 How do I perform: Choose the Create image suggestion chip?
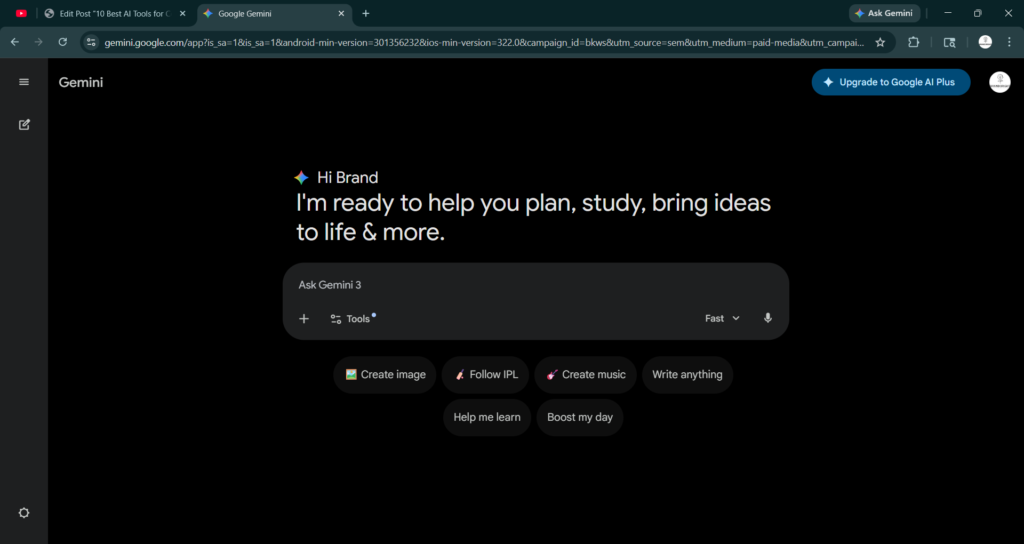(x=385, y=375)
